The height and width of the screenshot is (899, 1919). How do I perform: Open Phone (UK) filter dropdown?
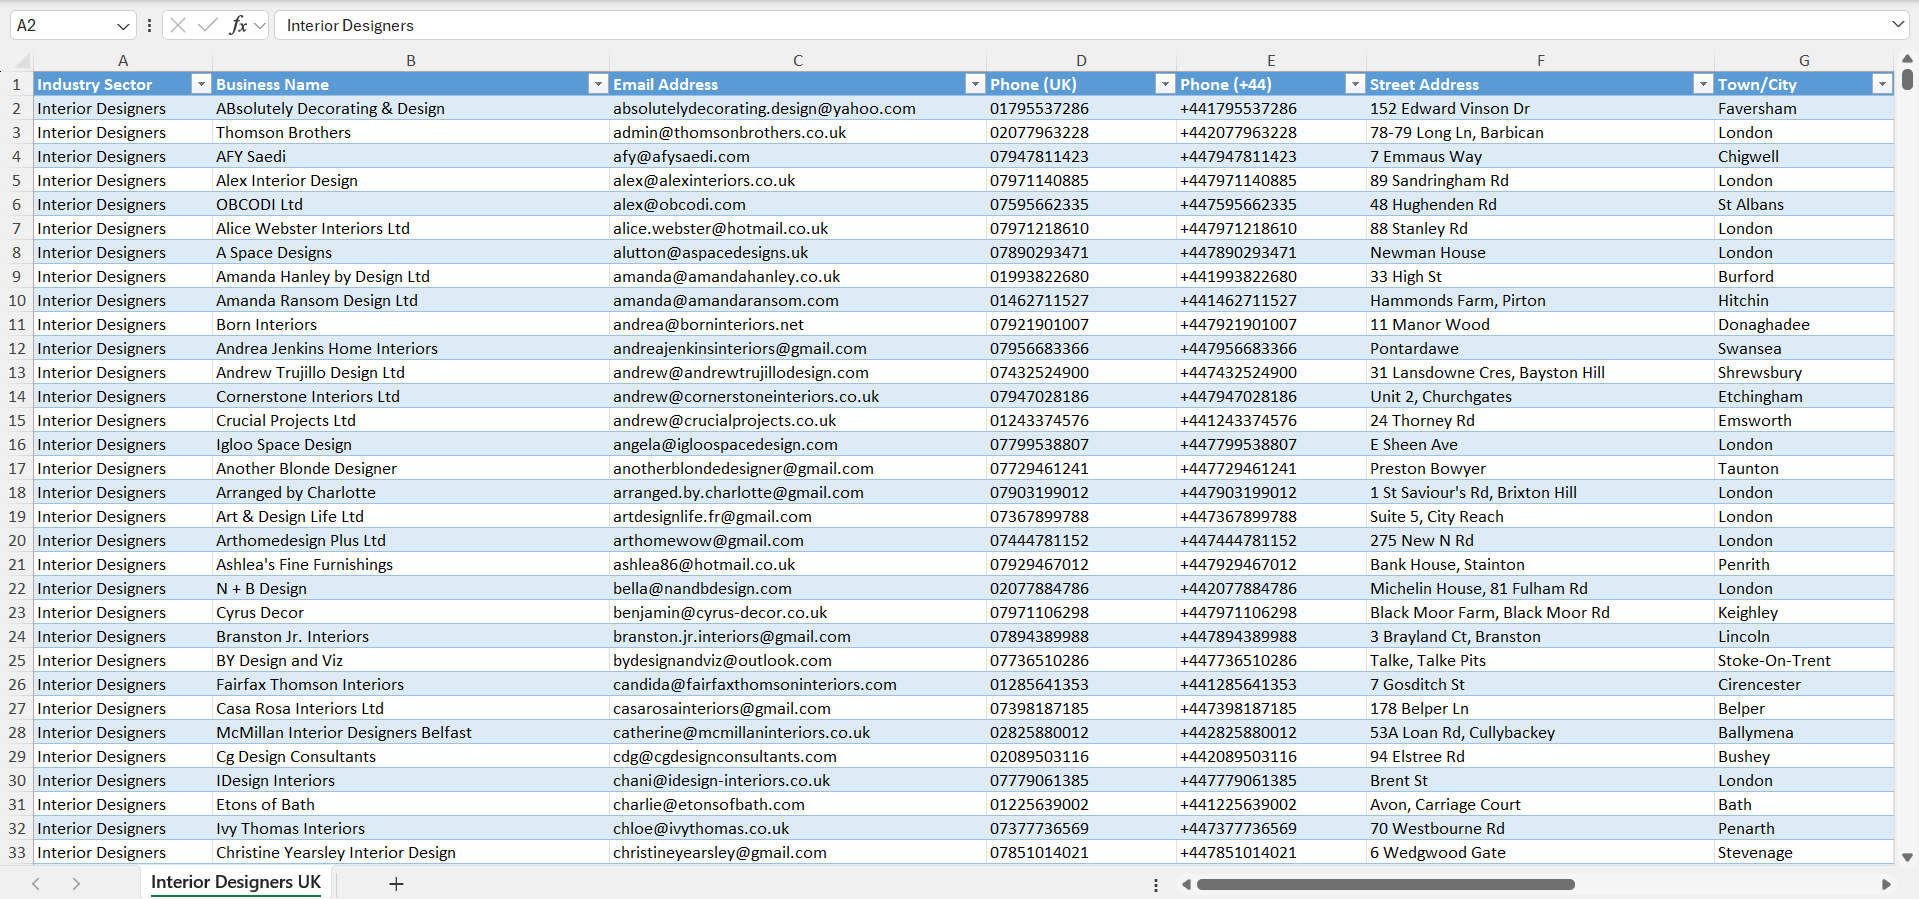(1165, 84)
